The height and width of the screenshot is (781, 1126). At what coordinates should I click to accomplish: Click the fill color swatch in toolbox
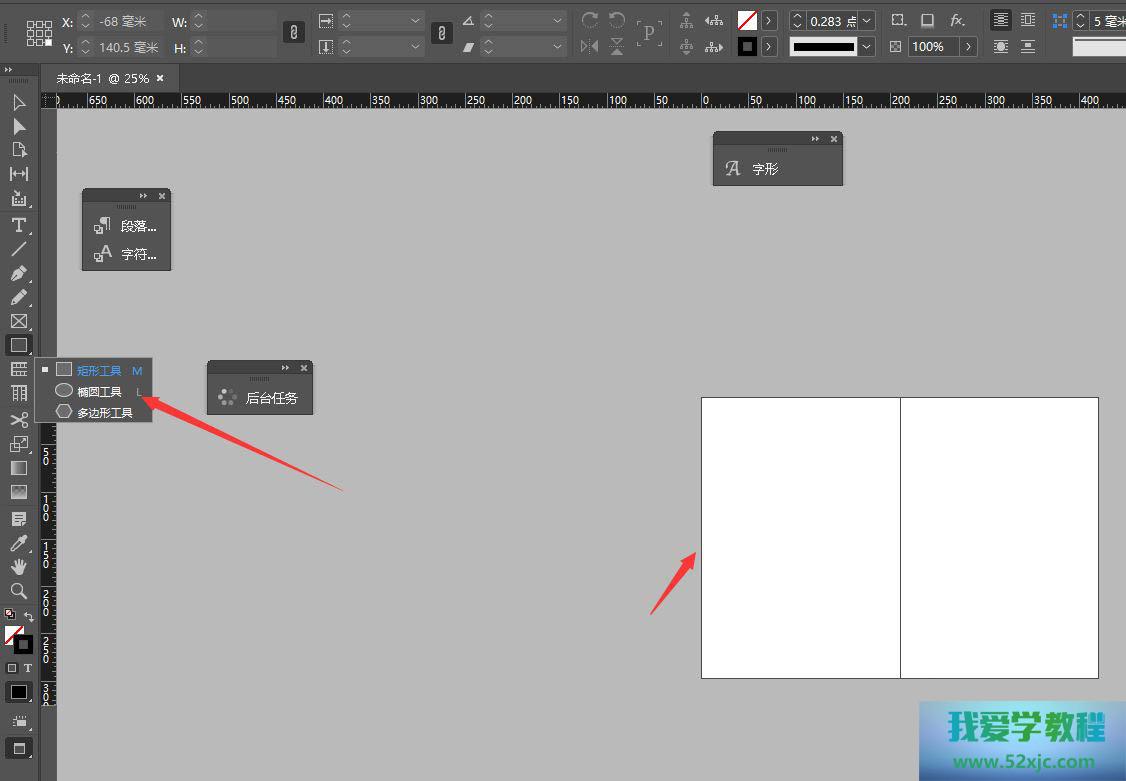pos(13,635)
